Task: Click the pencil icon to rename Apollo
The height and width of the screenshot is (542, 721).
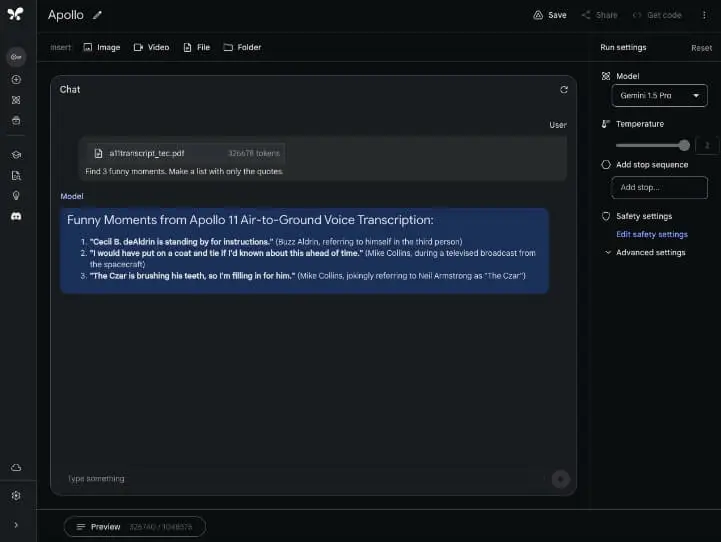Action: click(x=97, y=15)
